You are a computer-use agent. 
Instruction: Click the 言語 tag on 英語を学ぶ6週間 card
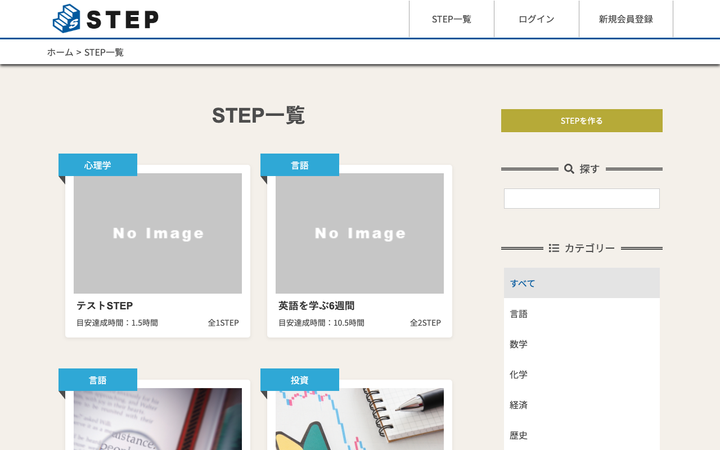300,165
